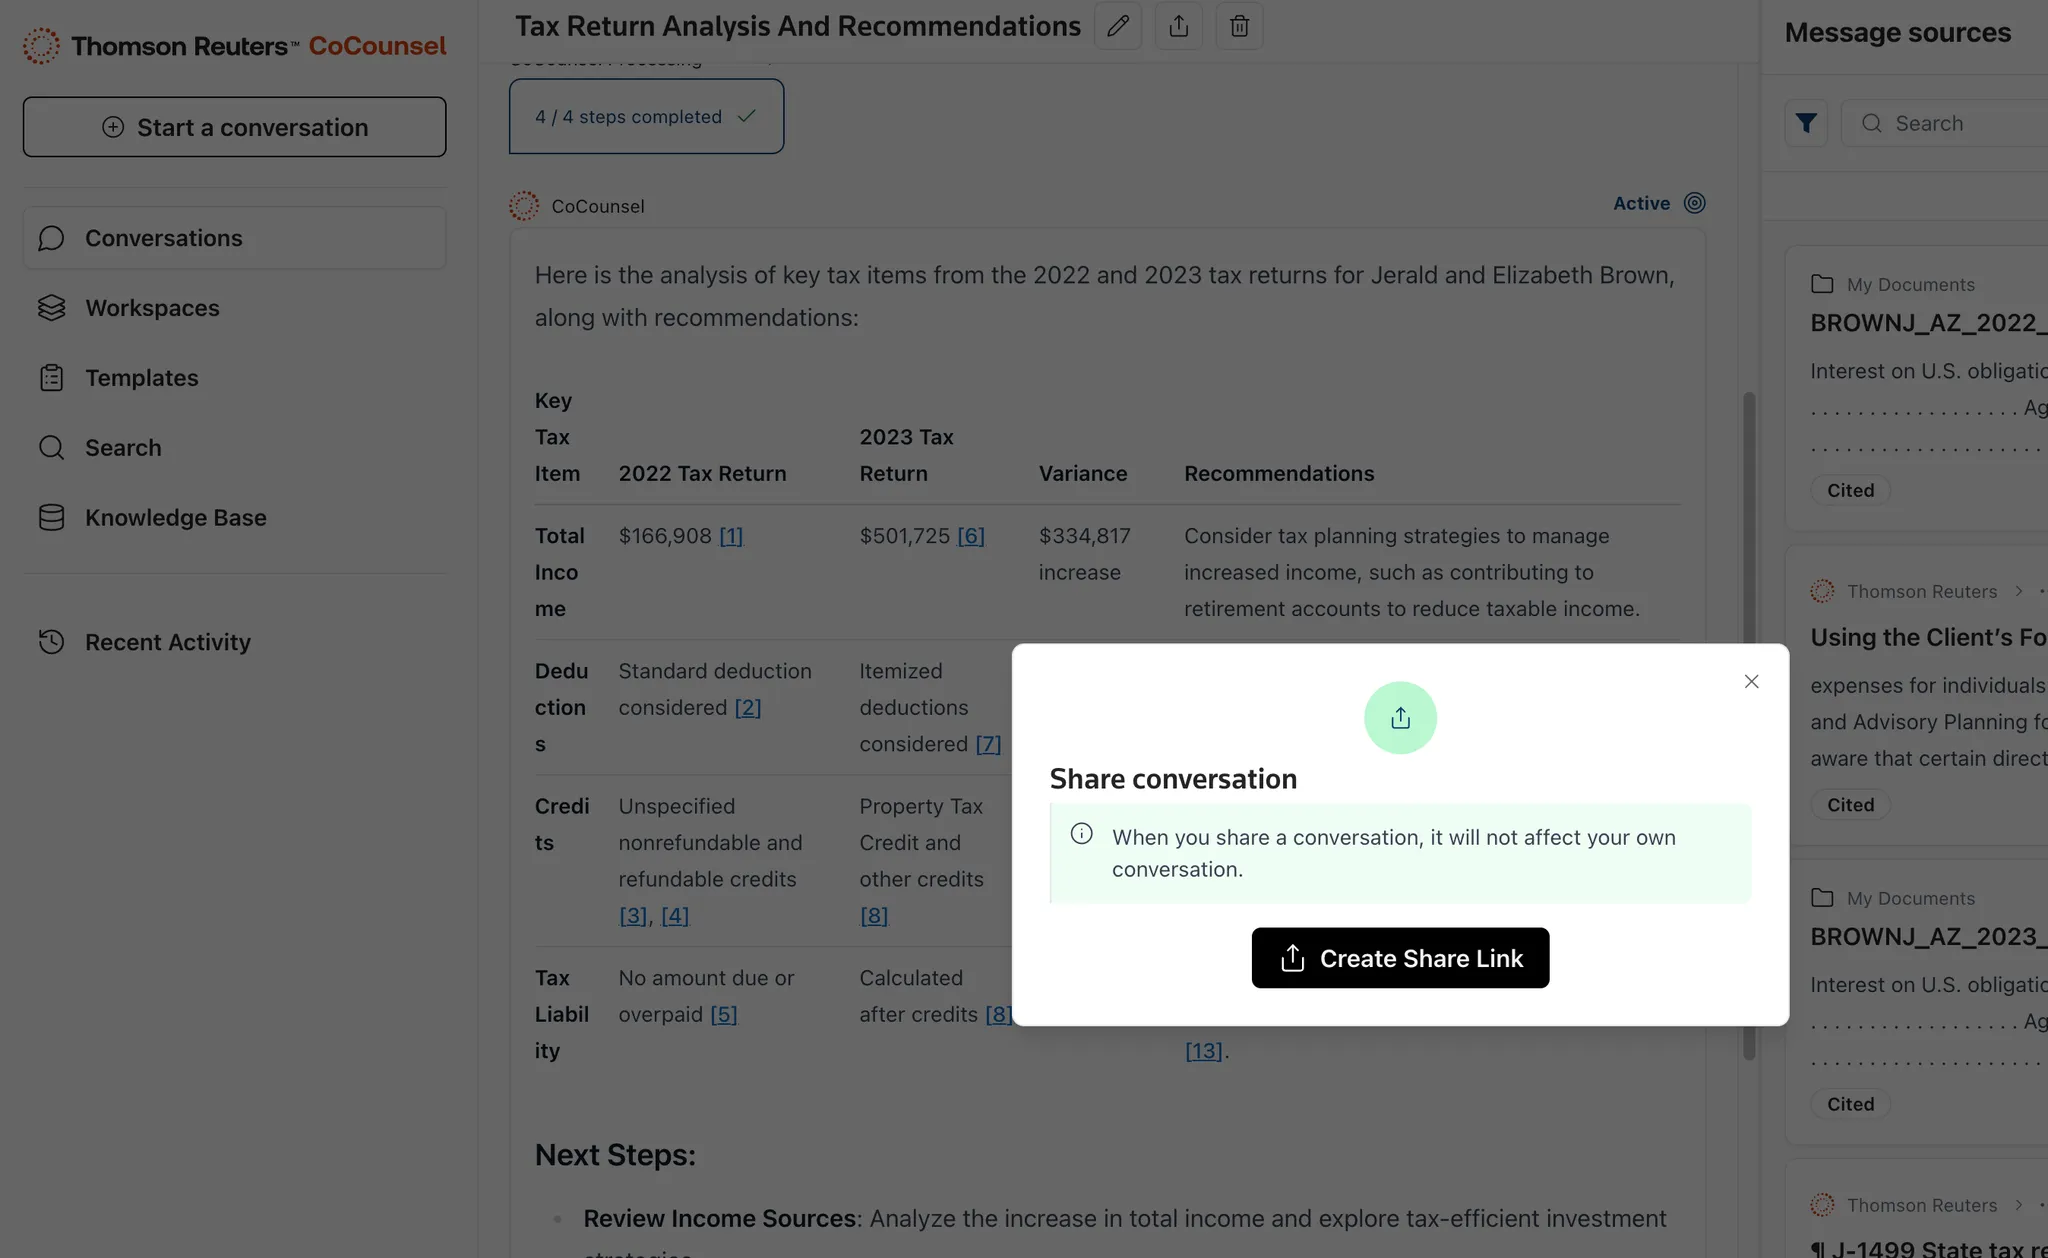
Task: Close the Share conversation dialog
Action: pyautogui.click(x=1751, y=681)
